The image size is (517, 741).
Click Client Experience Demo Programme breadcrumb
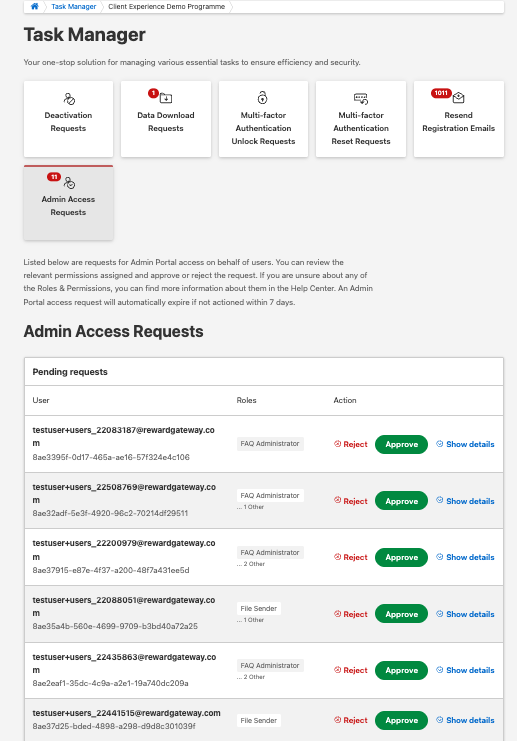tap(166, 7)
